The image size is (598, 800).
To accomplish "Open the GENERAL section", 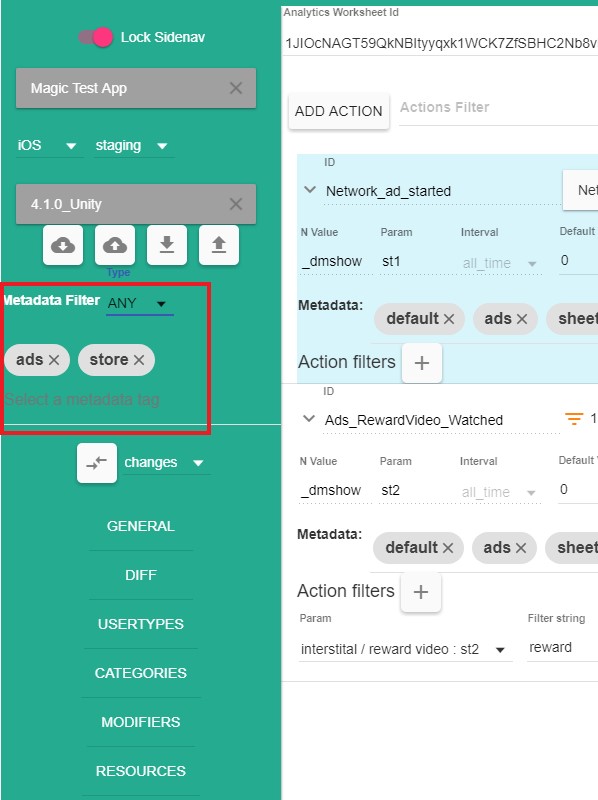I will (141, 526).
